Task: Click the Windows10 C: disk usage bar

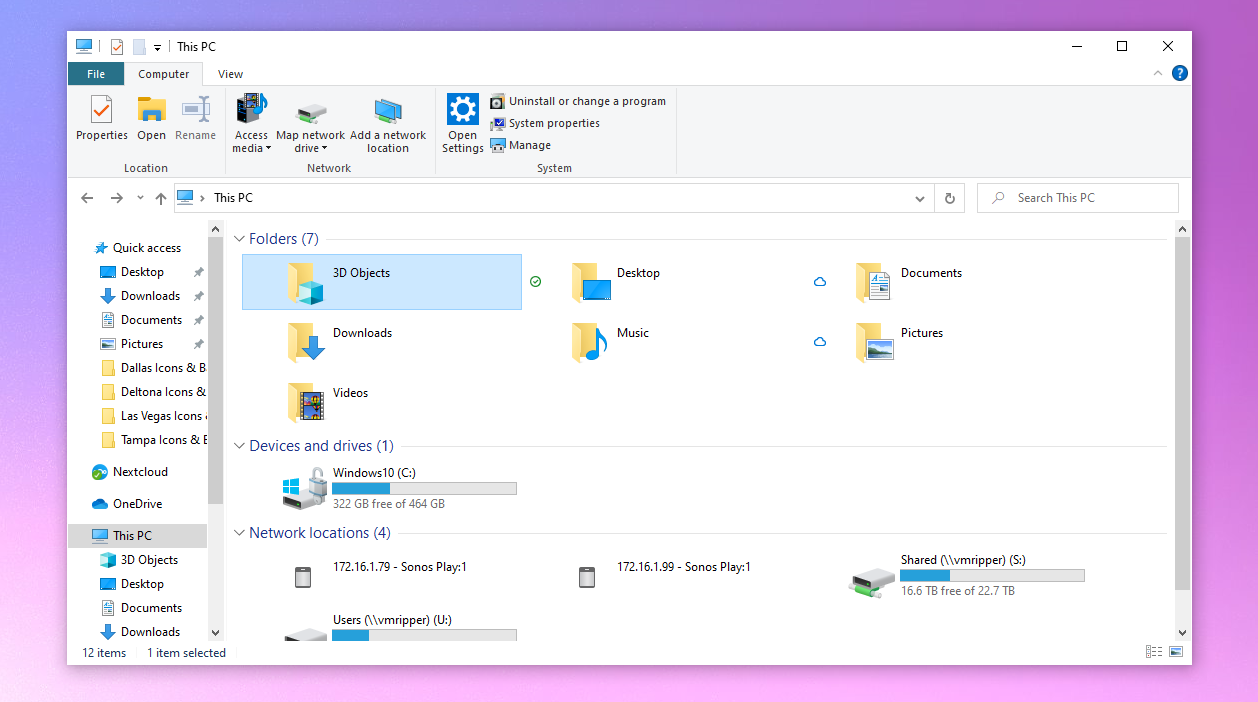Action: pyautogui.click(x=424, y=488)
